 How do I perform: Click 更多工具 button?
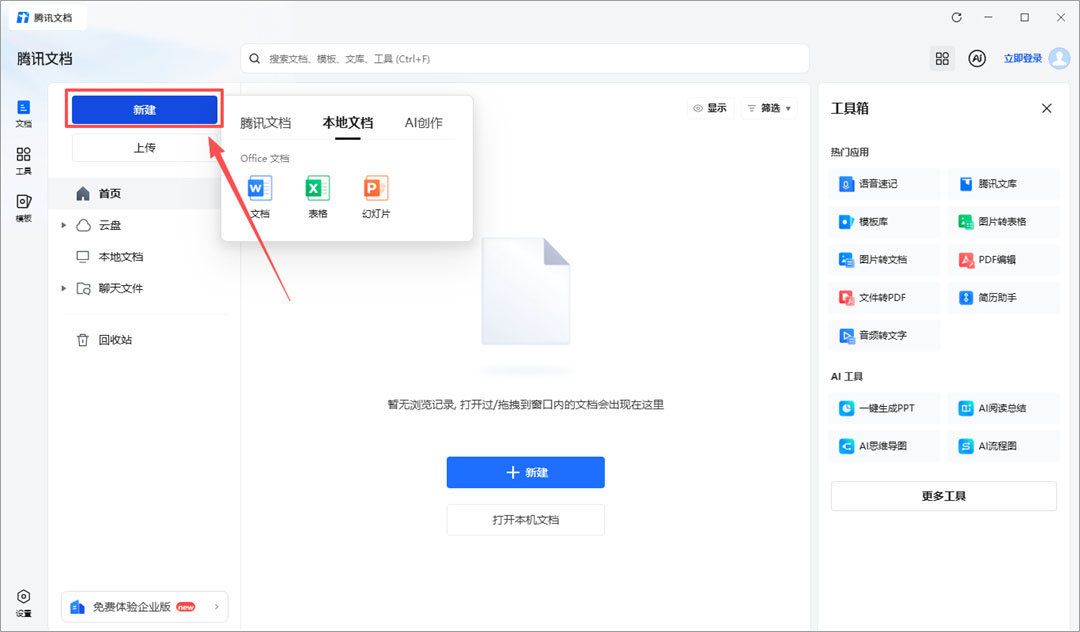tap(944, 496)
